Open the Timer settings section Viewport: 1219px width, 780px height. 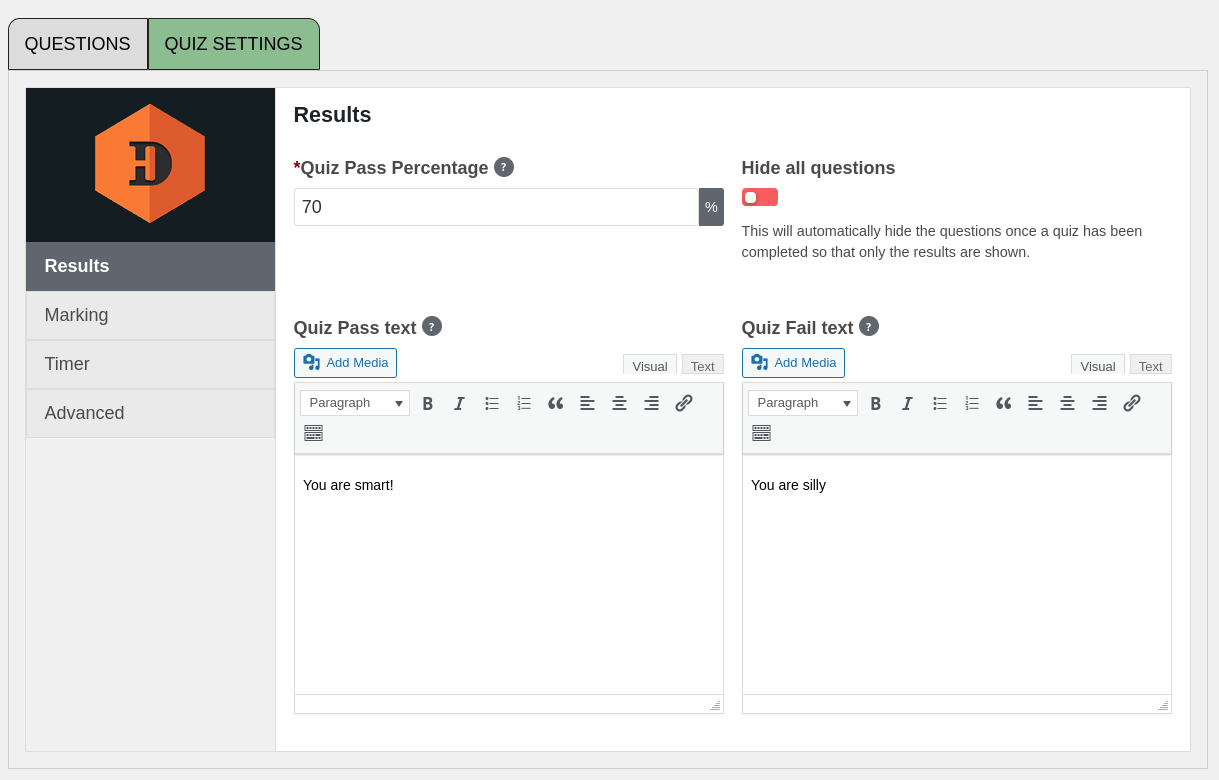pyautogui.click(x=150, y=364)
